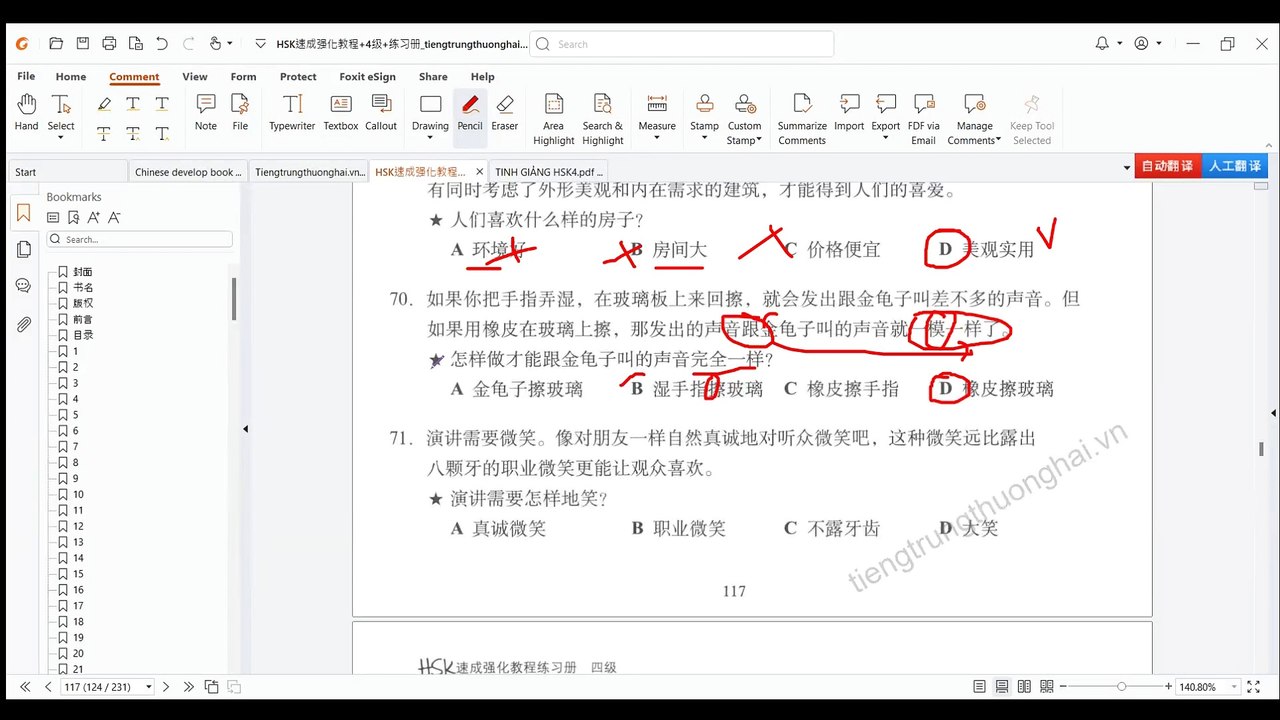Increase bookmark font size
Image resolution: width=1280 pixels, height=720 pixels.
coord(94,217)
